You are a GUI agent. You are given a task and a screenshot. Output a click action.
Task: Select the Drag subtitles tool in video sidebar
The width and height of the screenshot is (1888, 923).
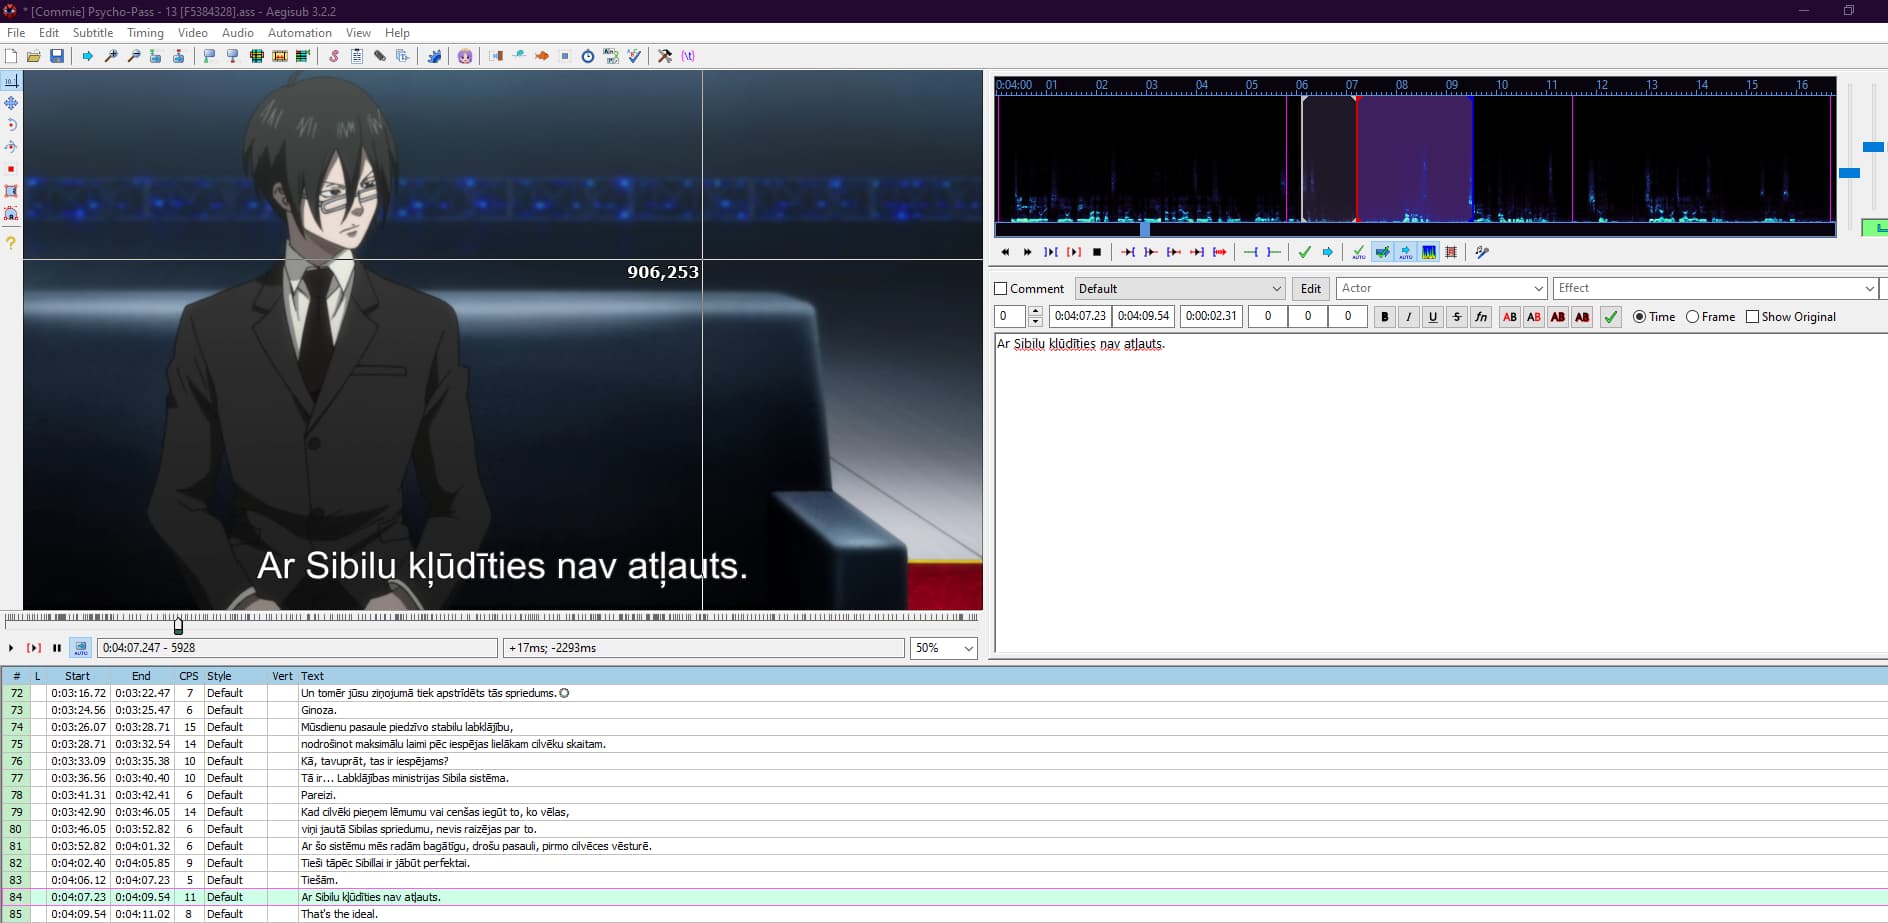[x=11, y=103]
